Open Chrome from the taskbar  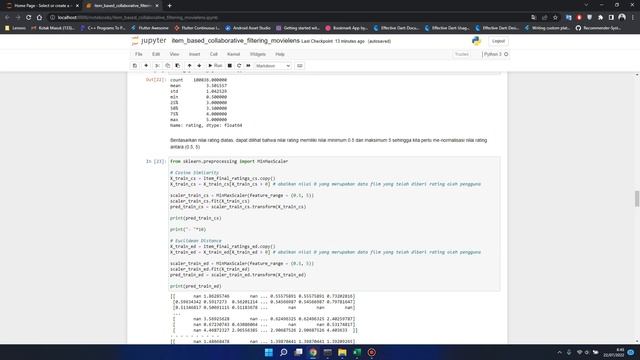click(x=313, y=352)
